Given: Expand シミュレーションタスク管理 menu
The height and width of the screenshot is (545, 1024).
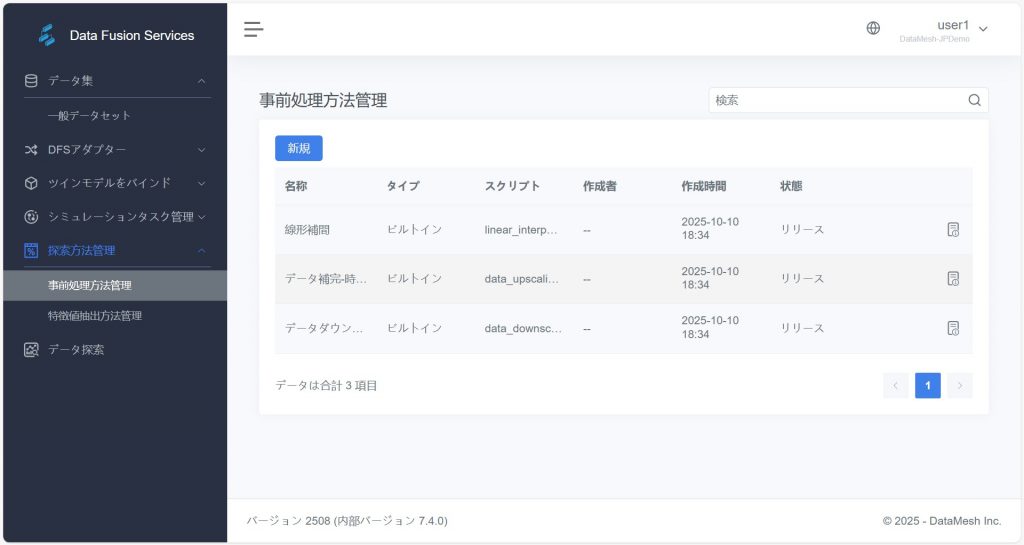Looking at the screenshot, I should click(x=201, y=217).
